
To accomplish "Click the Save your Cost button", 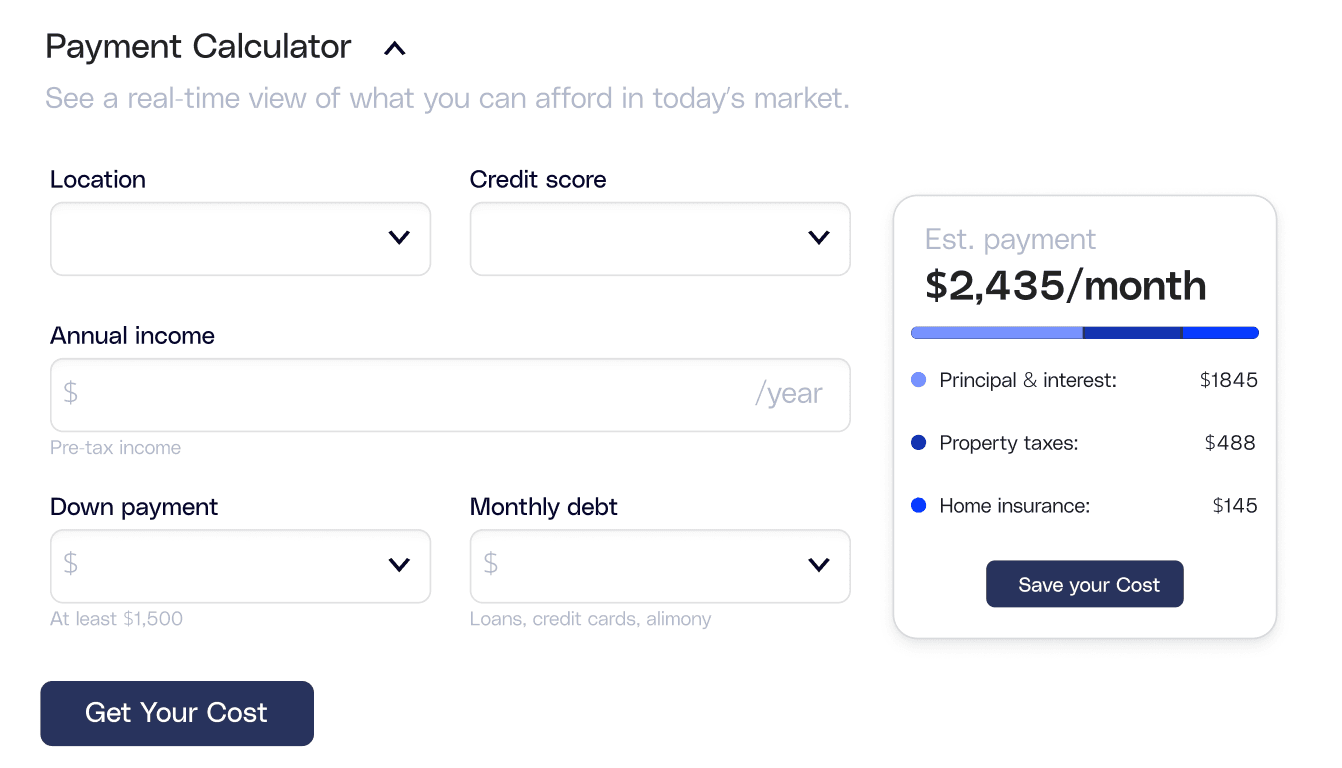I will pos(1084,584).
